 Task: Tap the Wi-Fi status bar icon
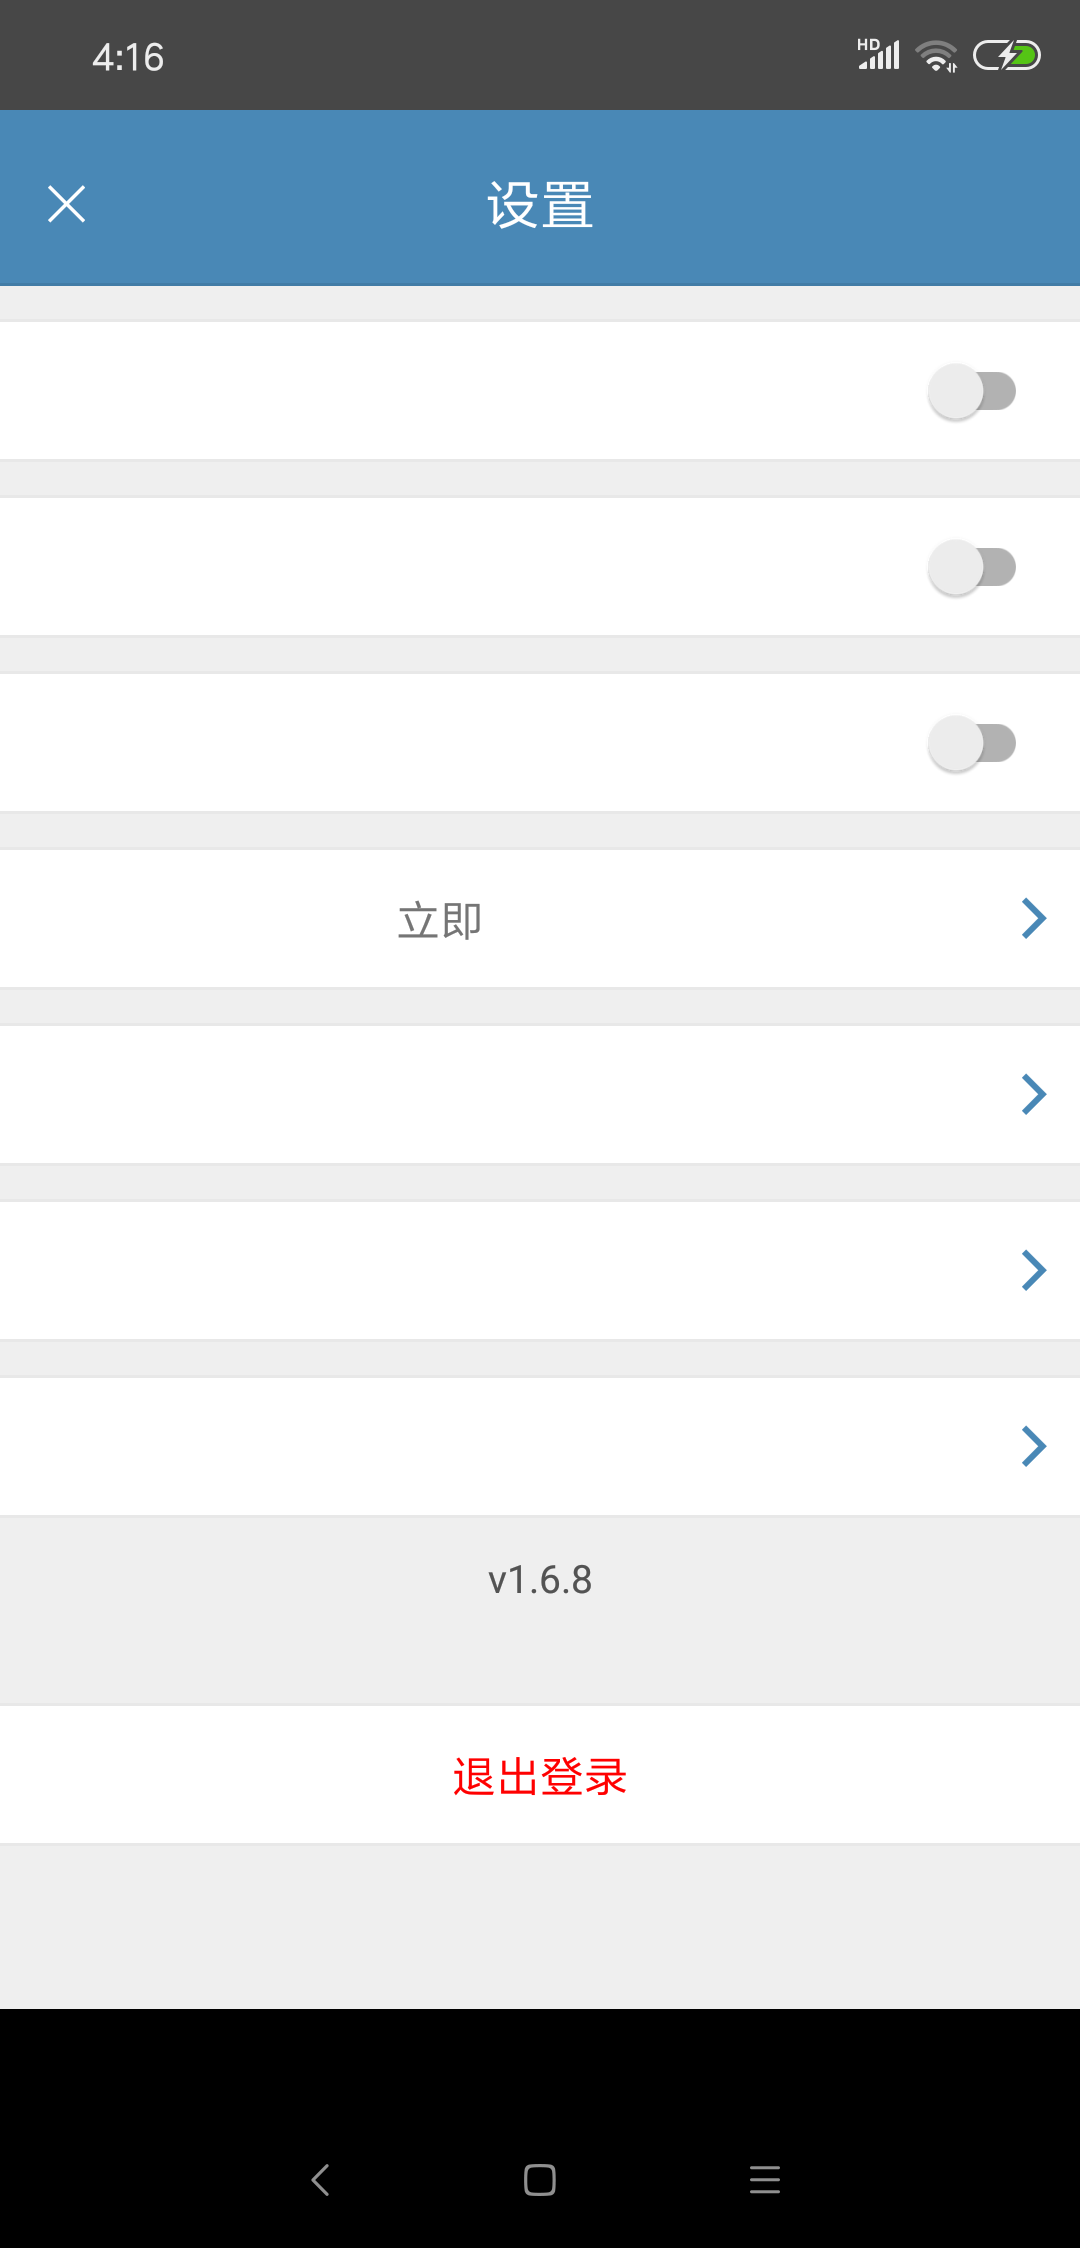(x=936, y=56)
